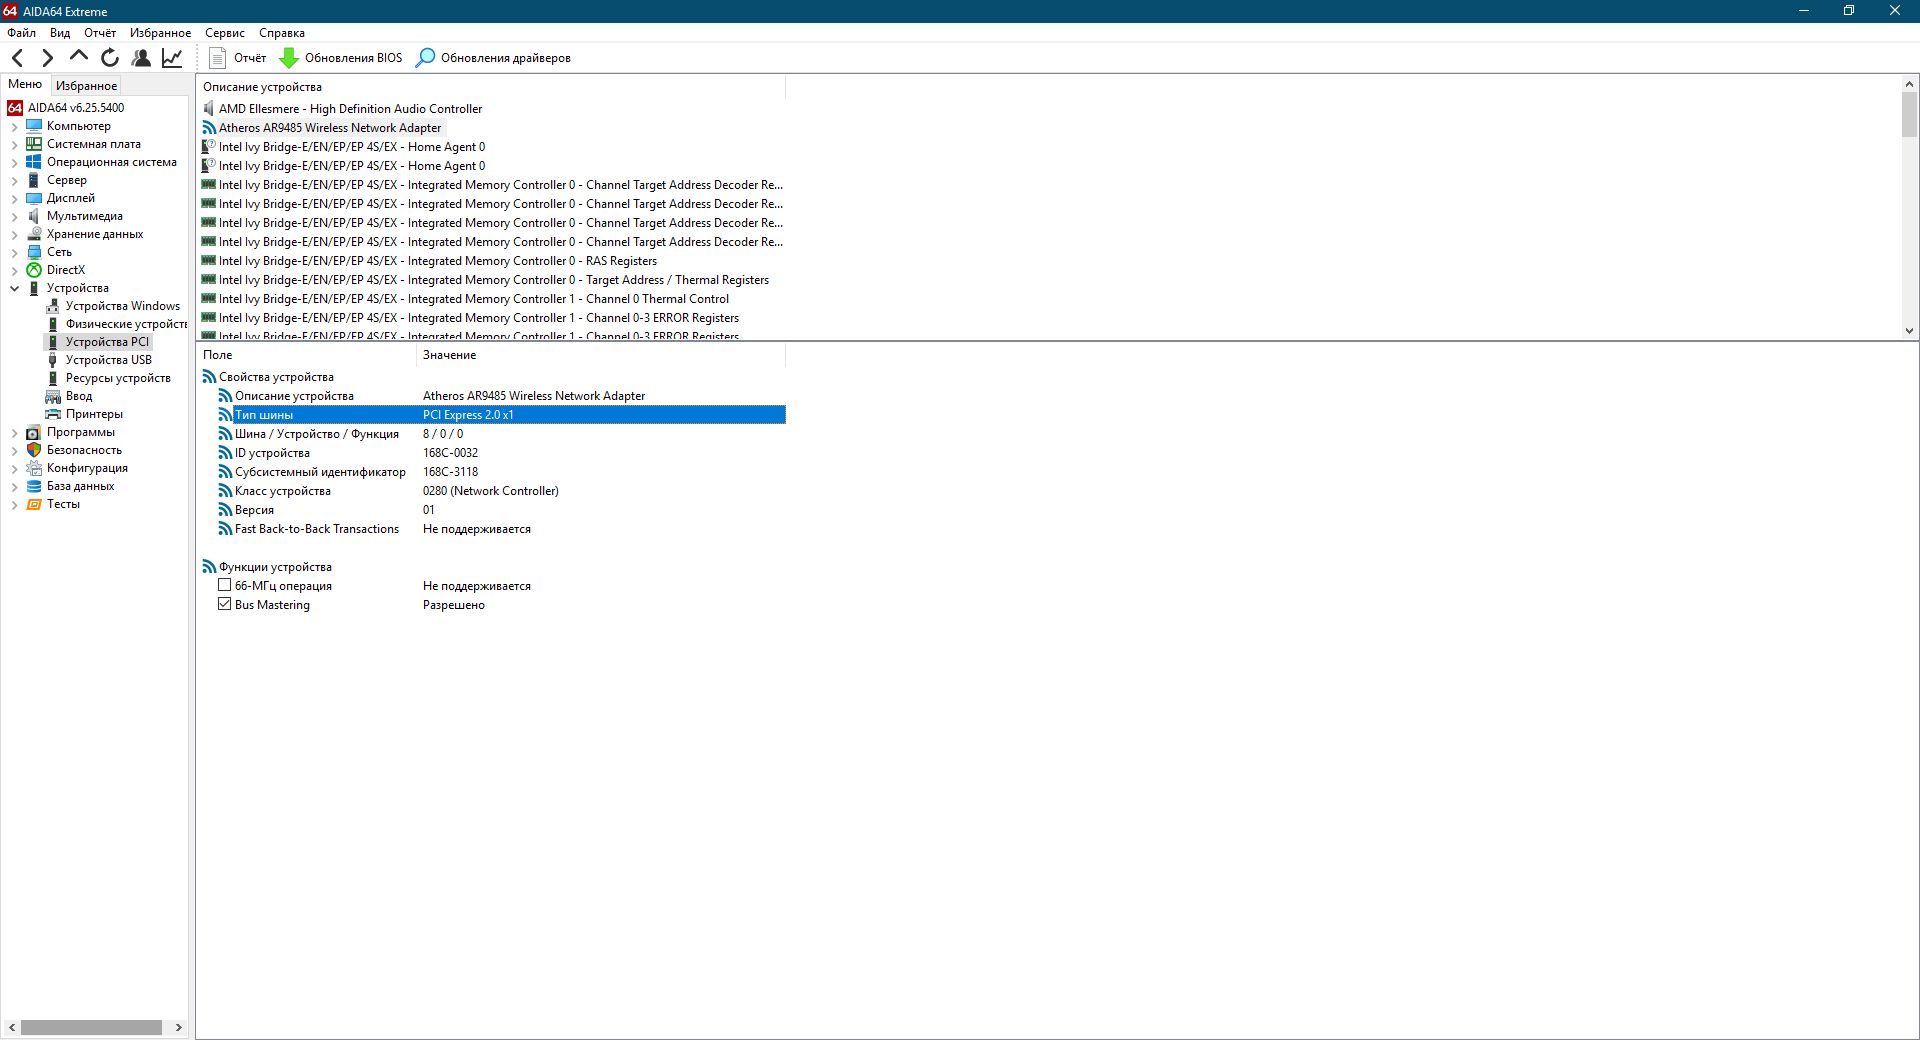Switch to the Меню sidebar tab

(25, 84)
